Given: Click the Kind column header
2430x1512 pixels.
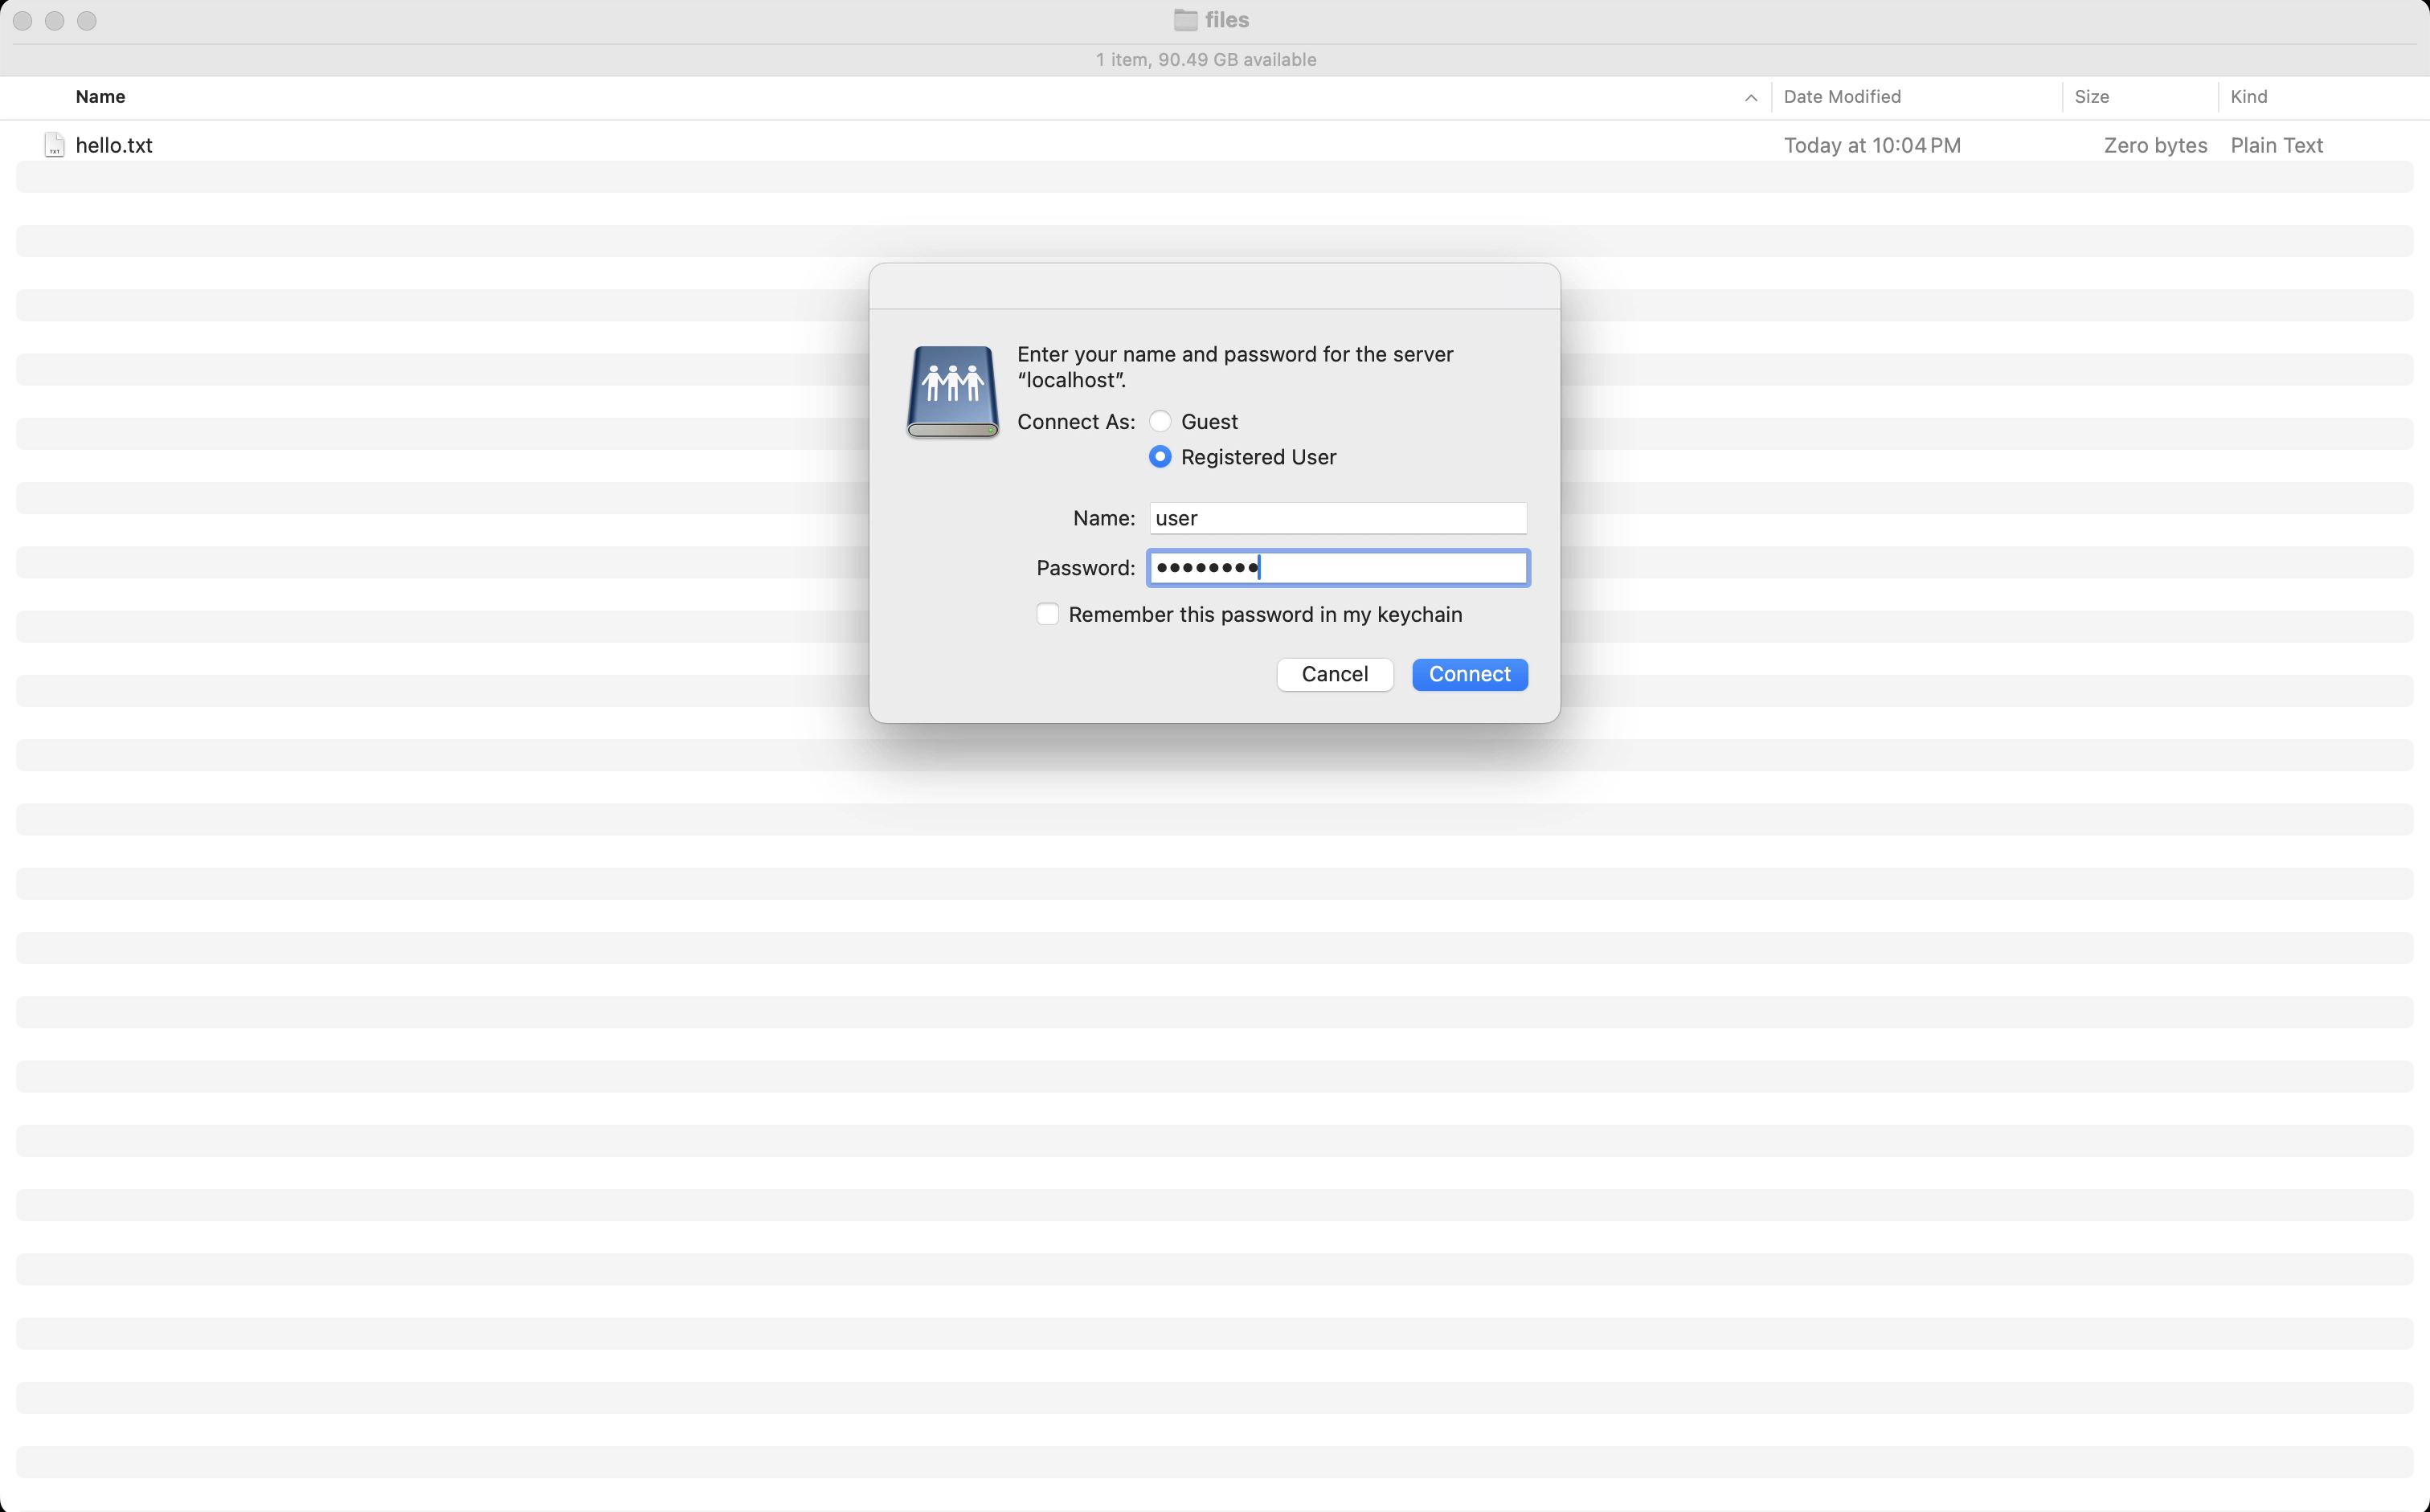Looking at the screenshot, I should (2249, 96).
